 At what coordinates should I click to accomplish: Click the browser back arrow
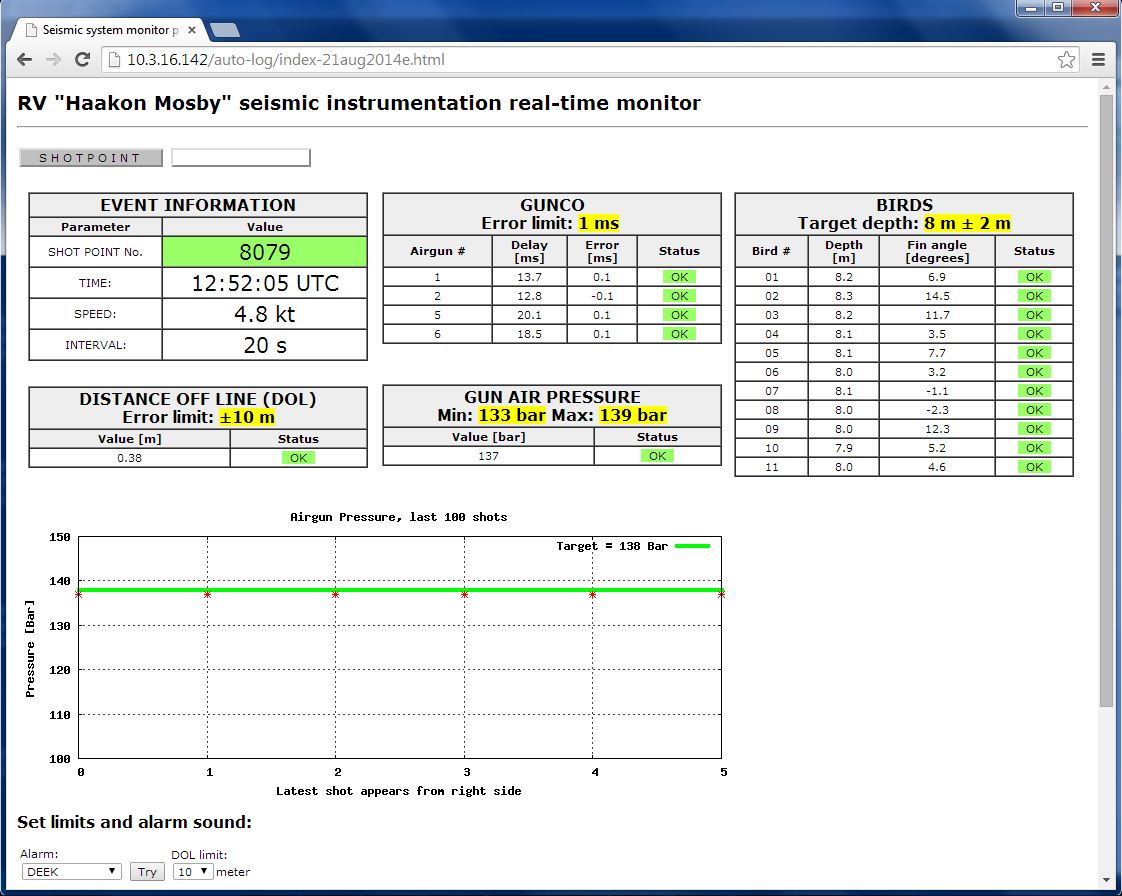tap(25, 60)
